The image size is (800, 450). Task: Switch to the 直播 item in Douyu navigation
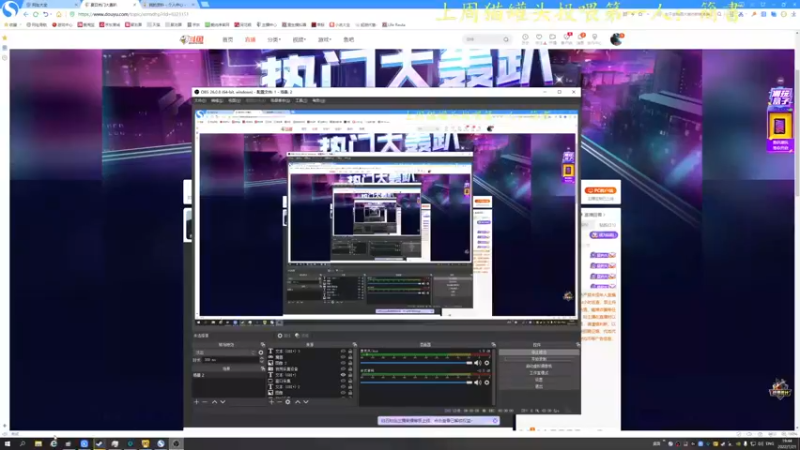coord(250,39)
